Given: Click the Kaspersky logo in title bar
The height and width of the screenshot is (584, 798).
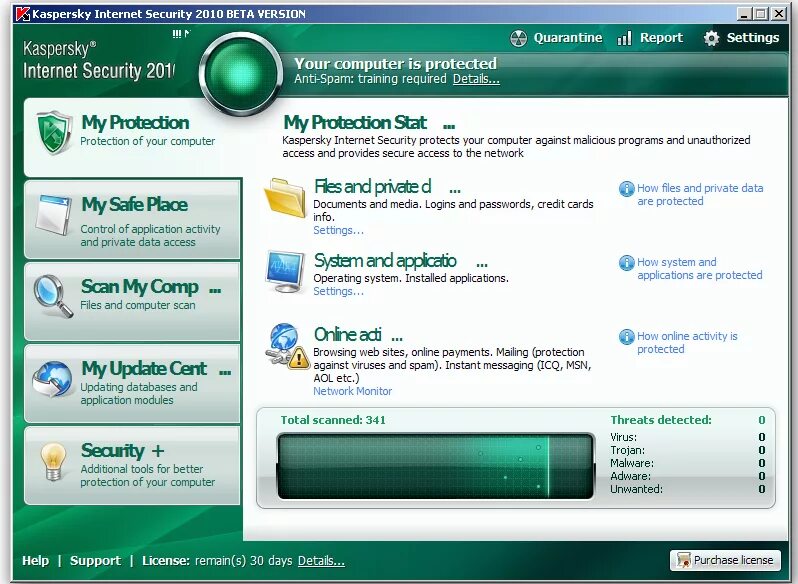Looking at the screenshot, I should click(x=23, y=14).
